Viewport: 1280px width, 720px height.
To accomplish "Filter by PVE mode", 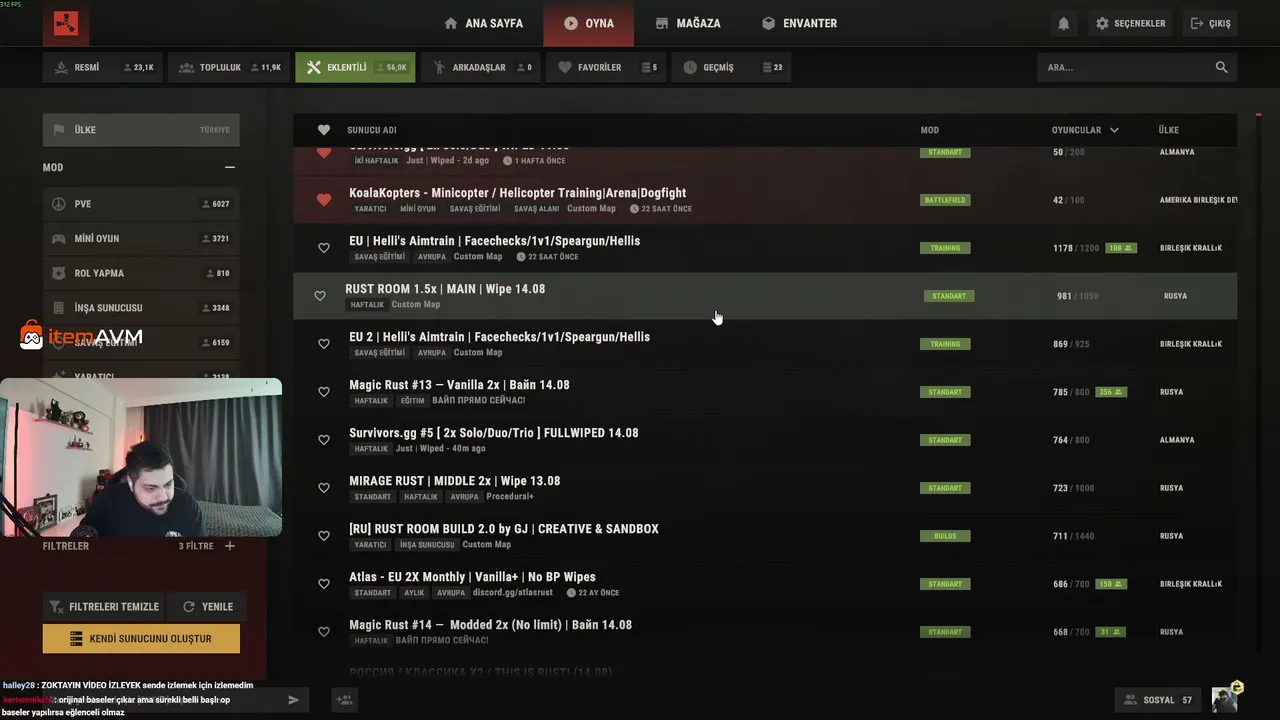I will coord(141,204).
